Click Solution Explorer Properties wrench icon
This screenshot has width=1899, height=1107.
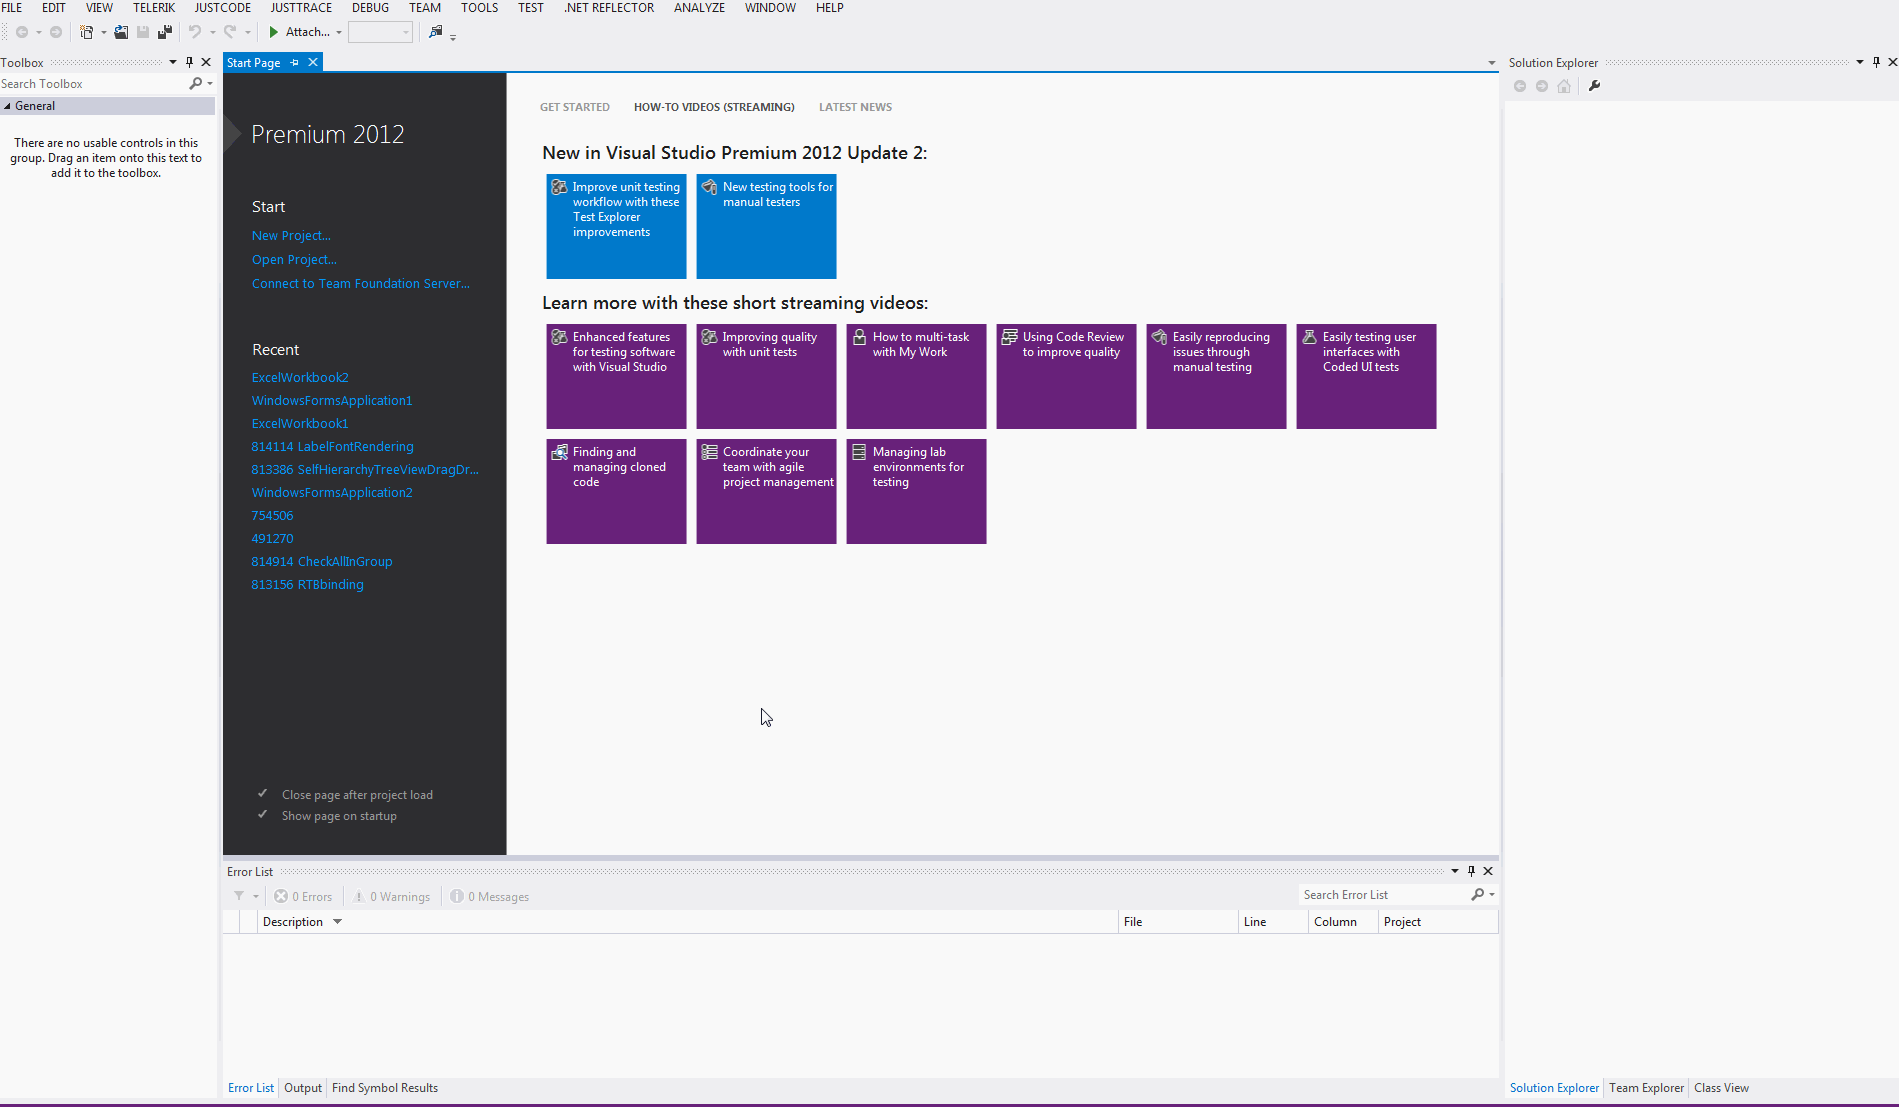click(x=1595, y=86)
